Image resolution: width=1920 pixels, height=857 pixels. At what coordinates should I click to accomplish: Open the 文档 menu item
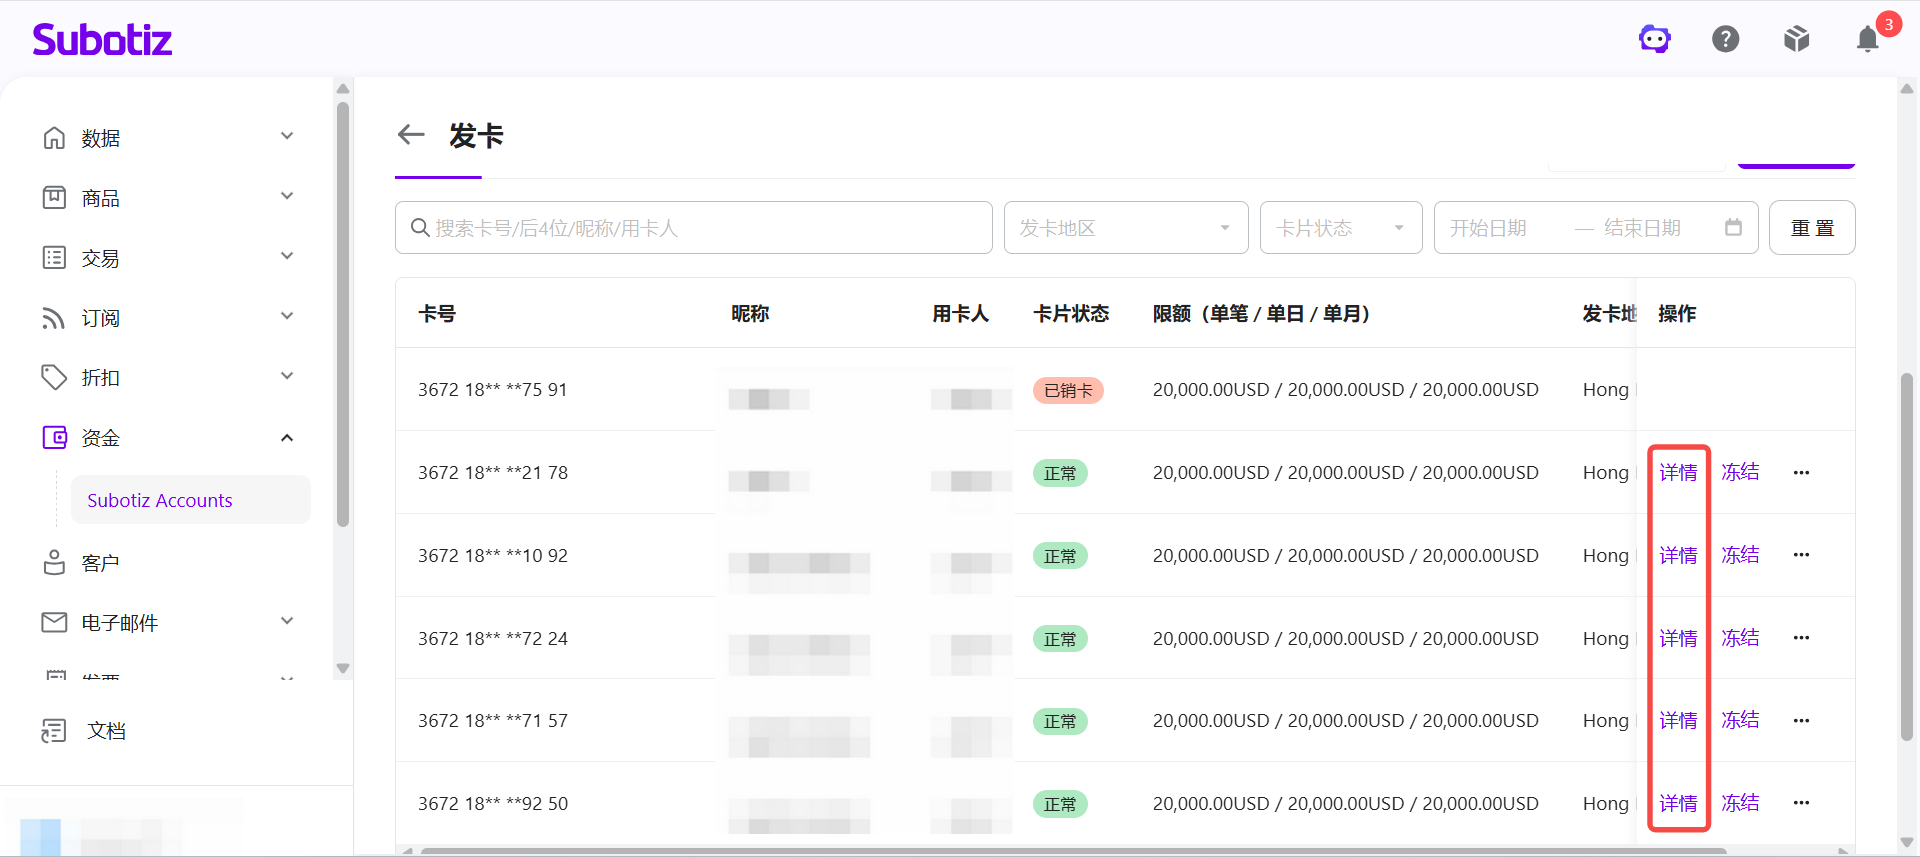106,731
